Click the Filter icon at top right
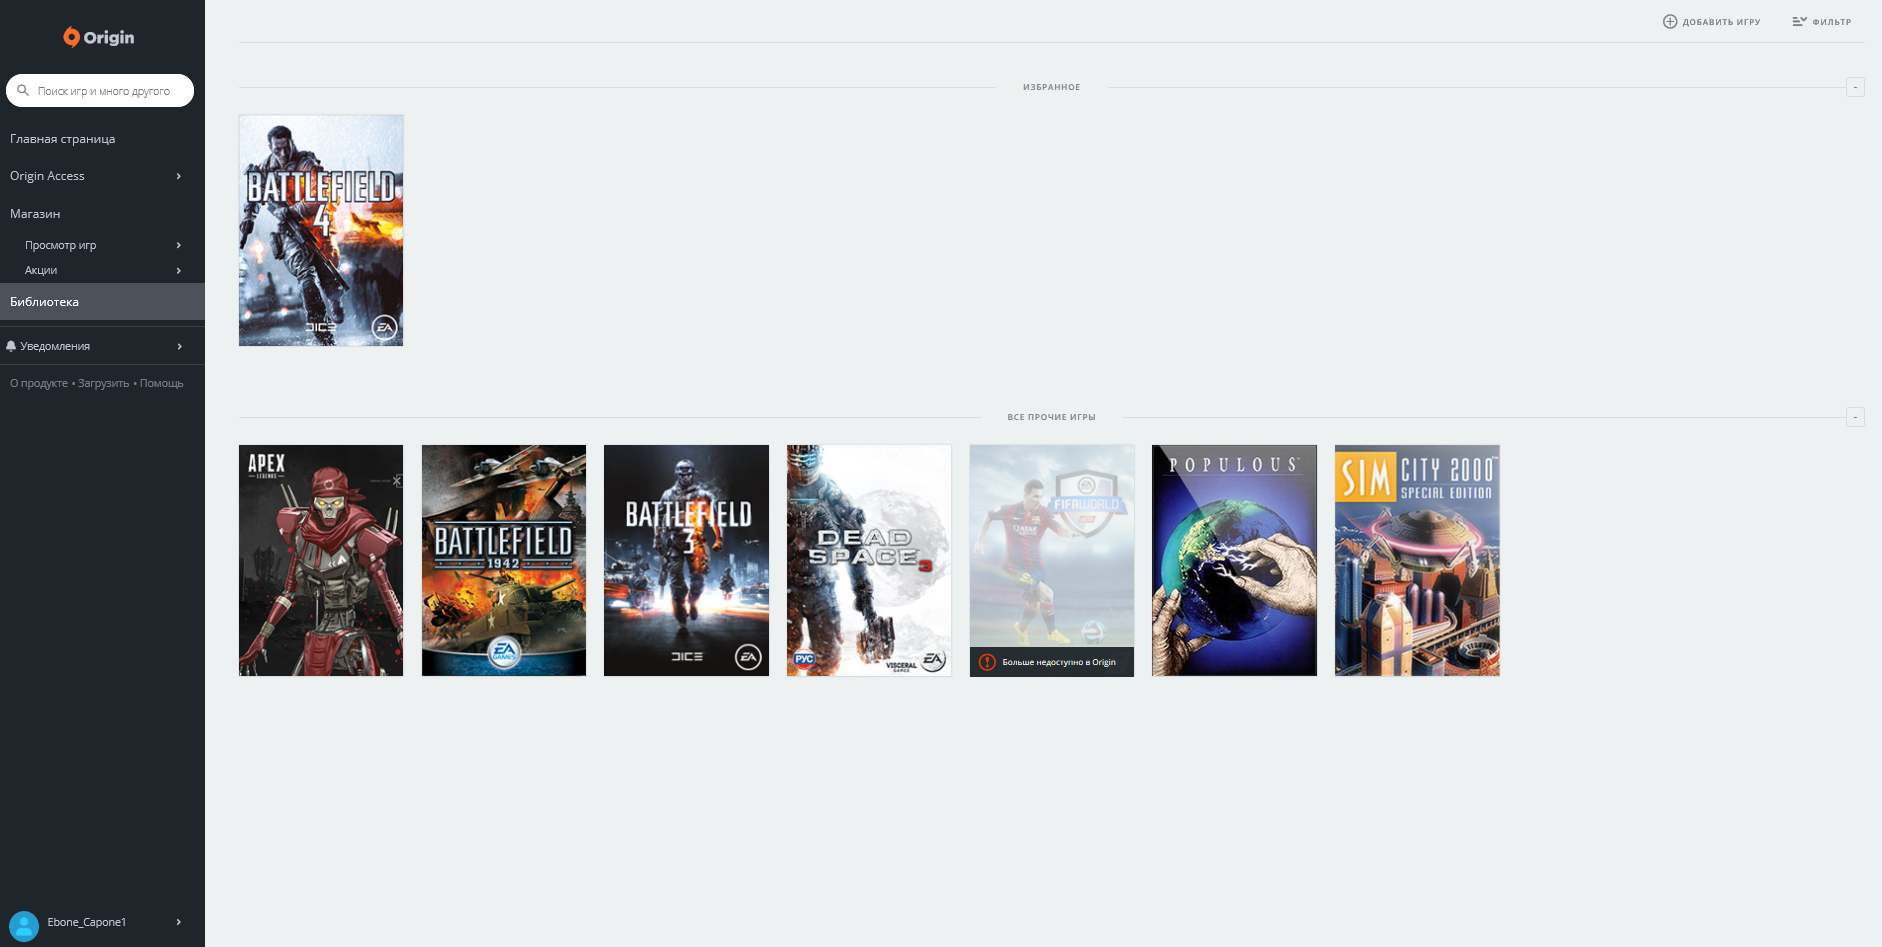This screenshot has height=947, width=1882. [x=1799, y=21]
